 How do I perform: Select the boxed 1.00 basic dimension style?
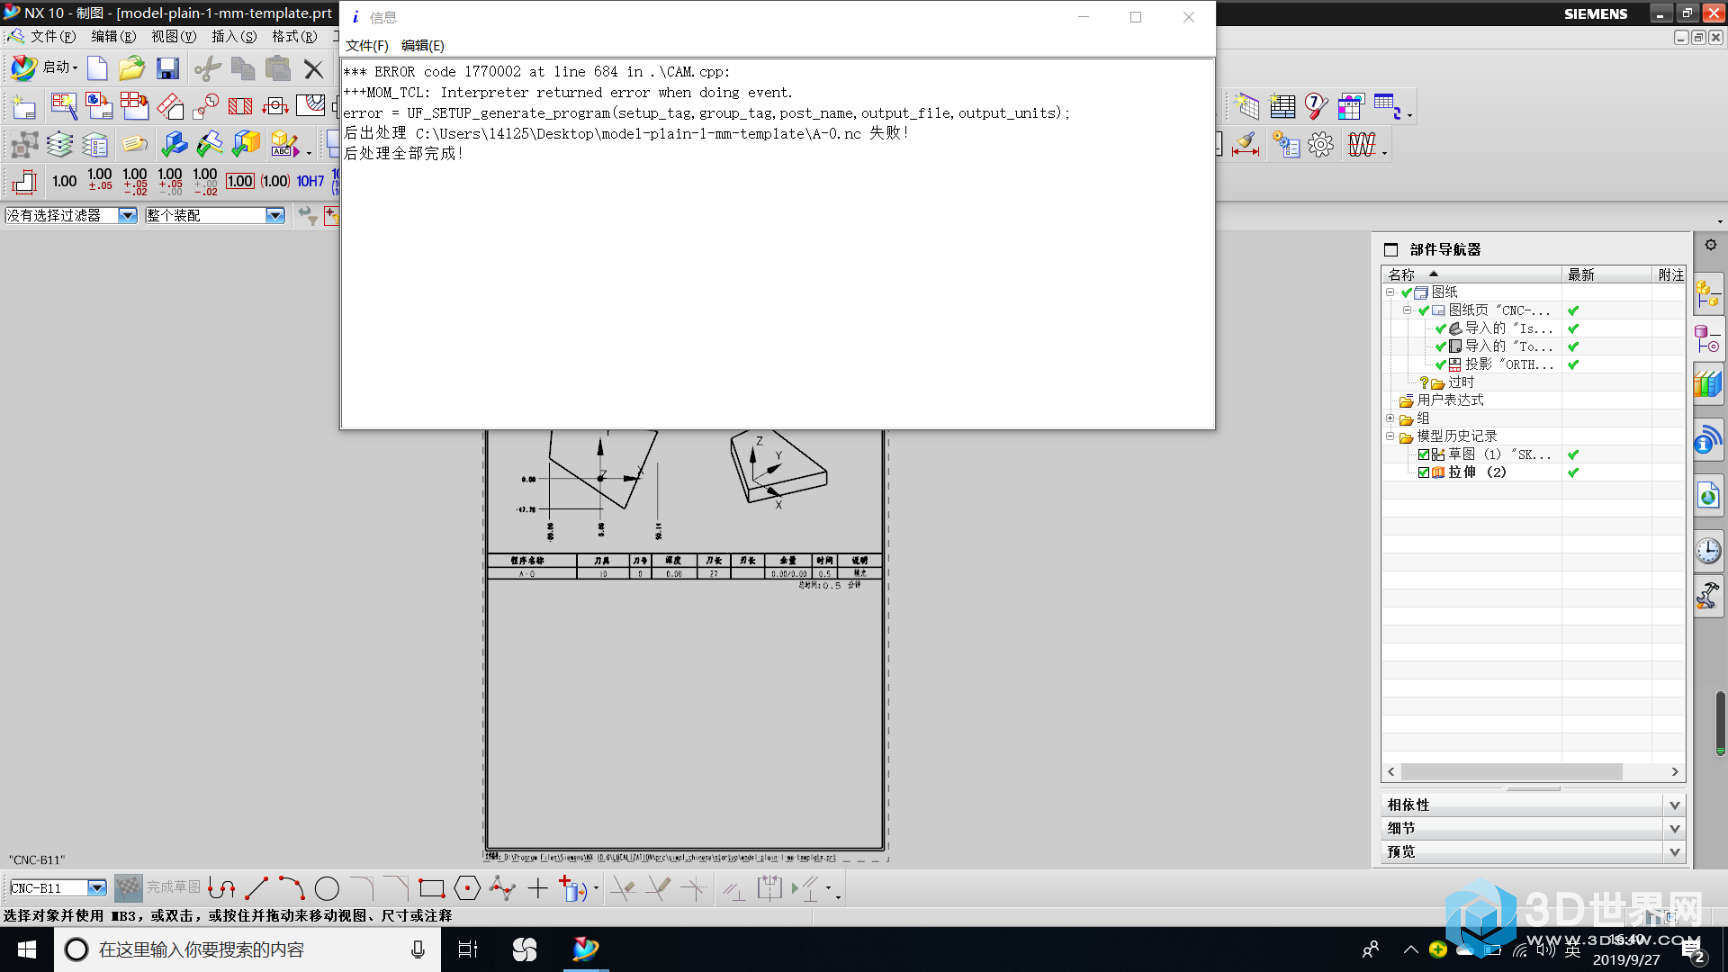point(240,181)
